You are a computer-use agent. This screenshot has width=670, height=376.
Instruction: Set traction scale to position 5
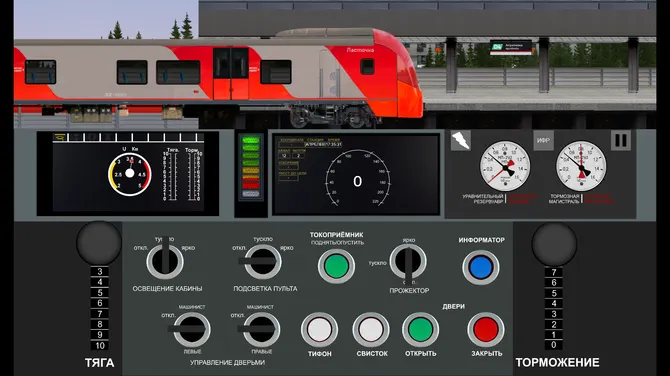pos(100,293)
